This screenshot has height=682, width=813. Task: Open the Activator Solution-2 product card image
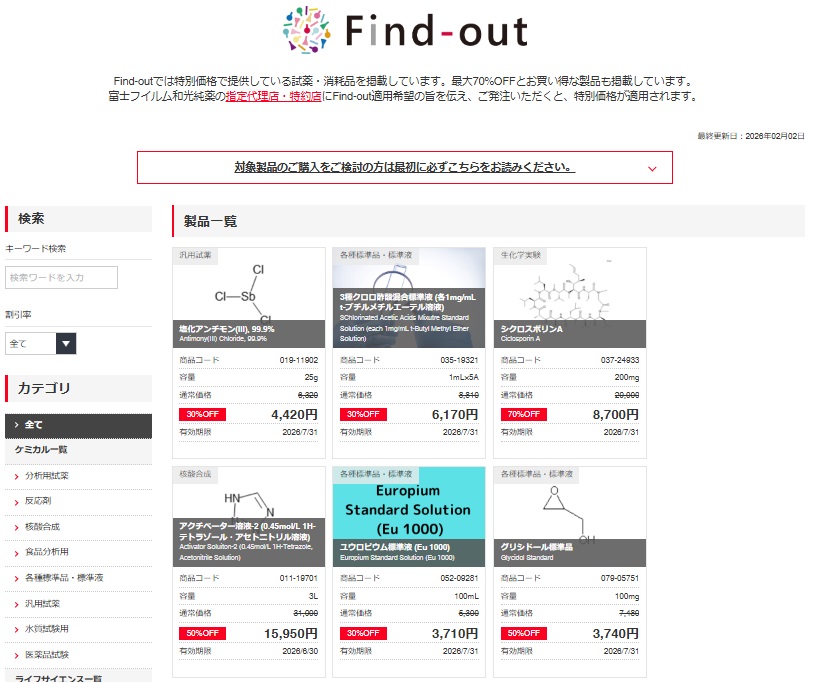pos(249,508)
